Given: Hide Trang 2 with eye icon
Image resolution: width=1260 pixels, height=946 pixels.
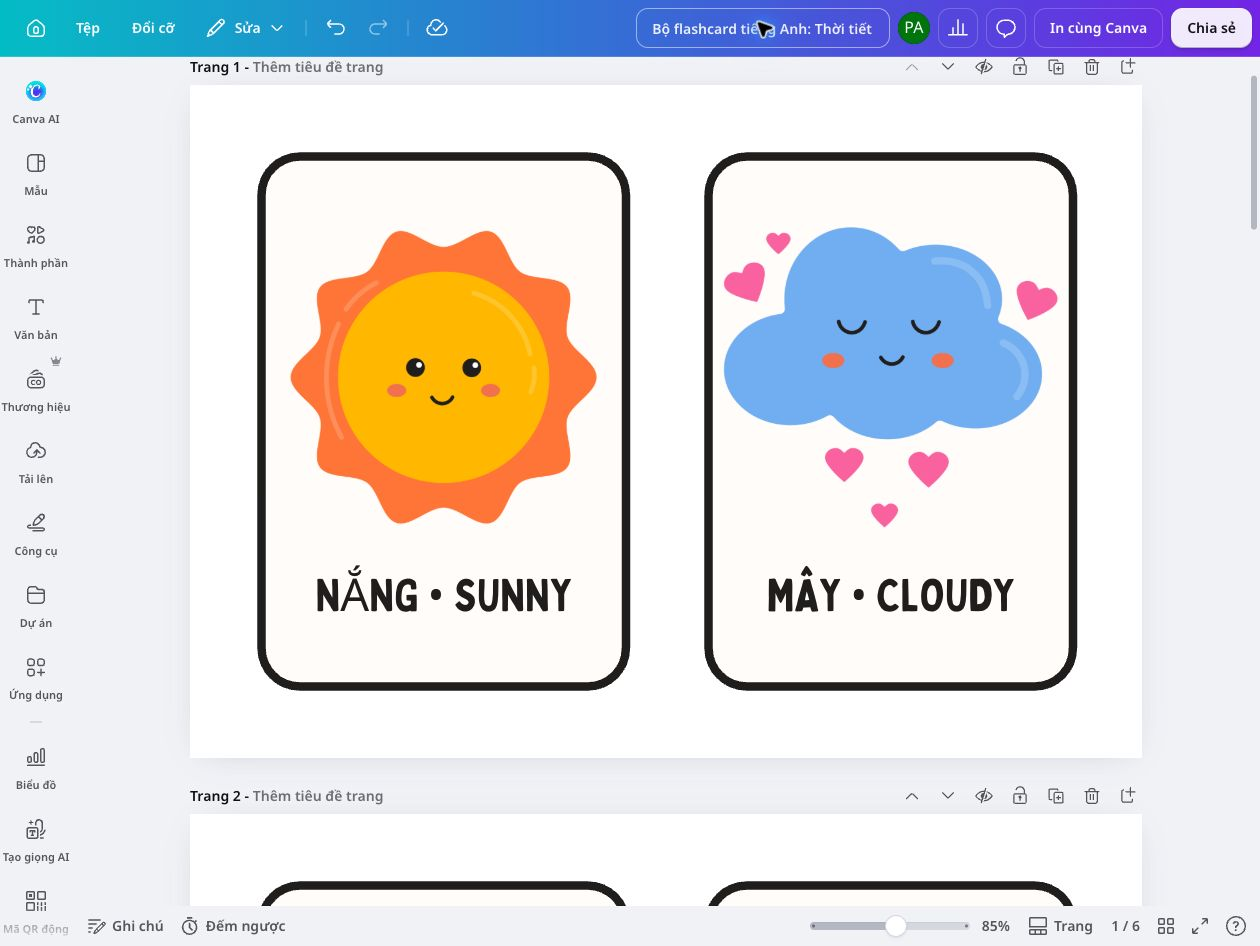Looking at the screenshot, I should pyautogui.click(x=984, y=796).
